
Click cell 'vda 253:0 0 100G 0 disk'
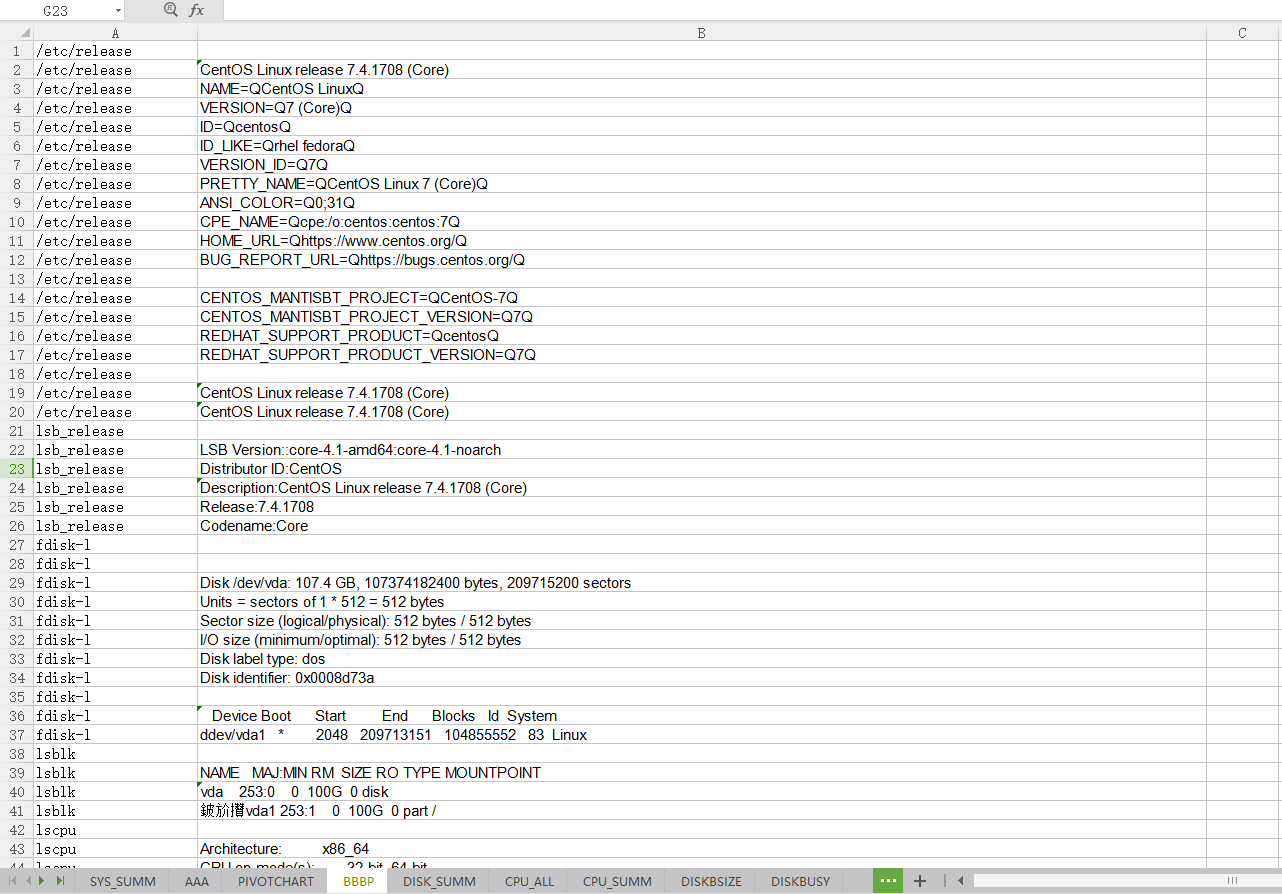coord(702,792)
